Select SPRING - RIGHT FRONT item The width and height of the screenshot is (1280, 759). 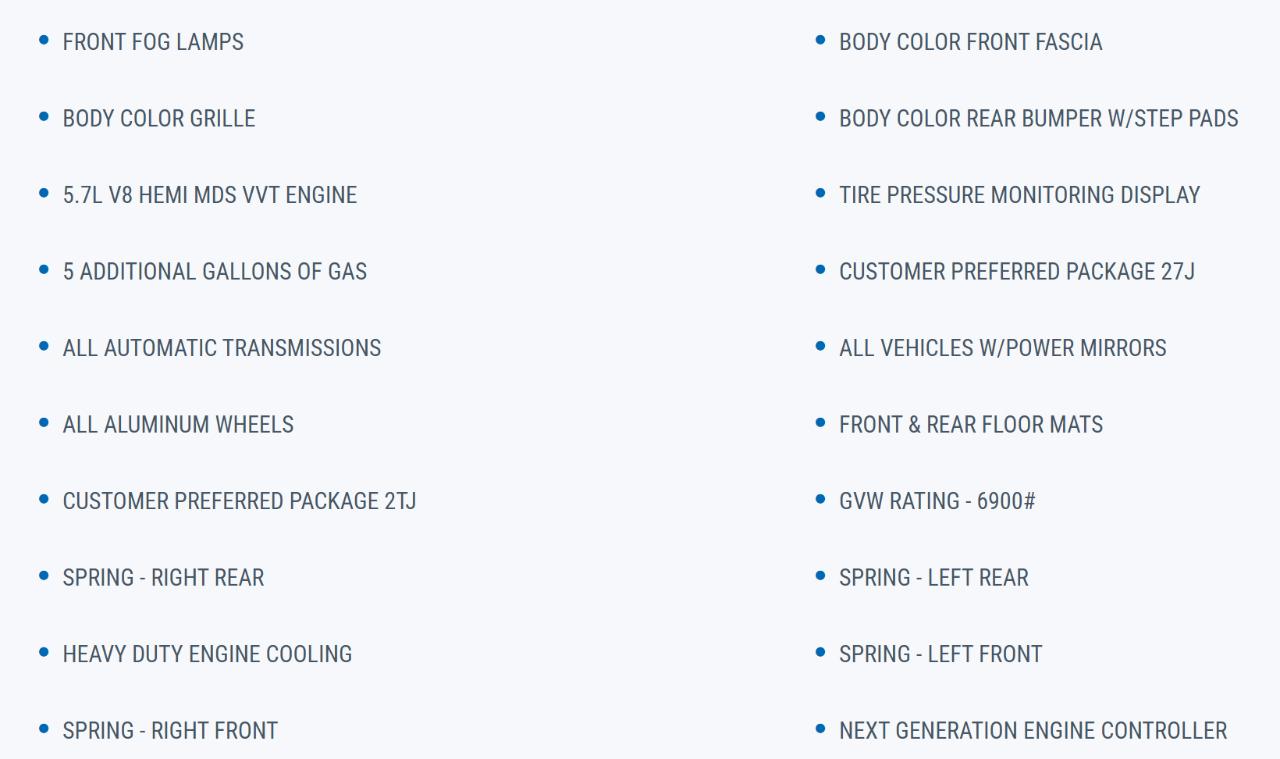point(170,730)
